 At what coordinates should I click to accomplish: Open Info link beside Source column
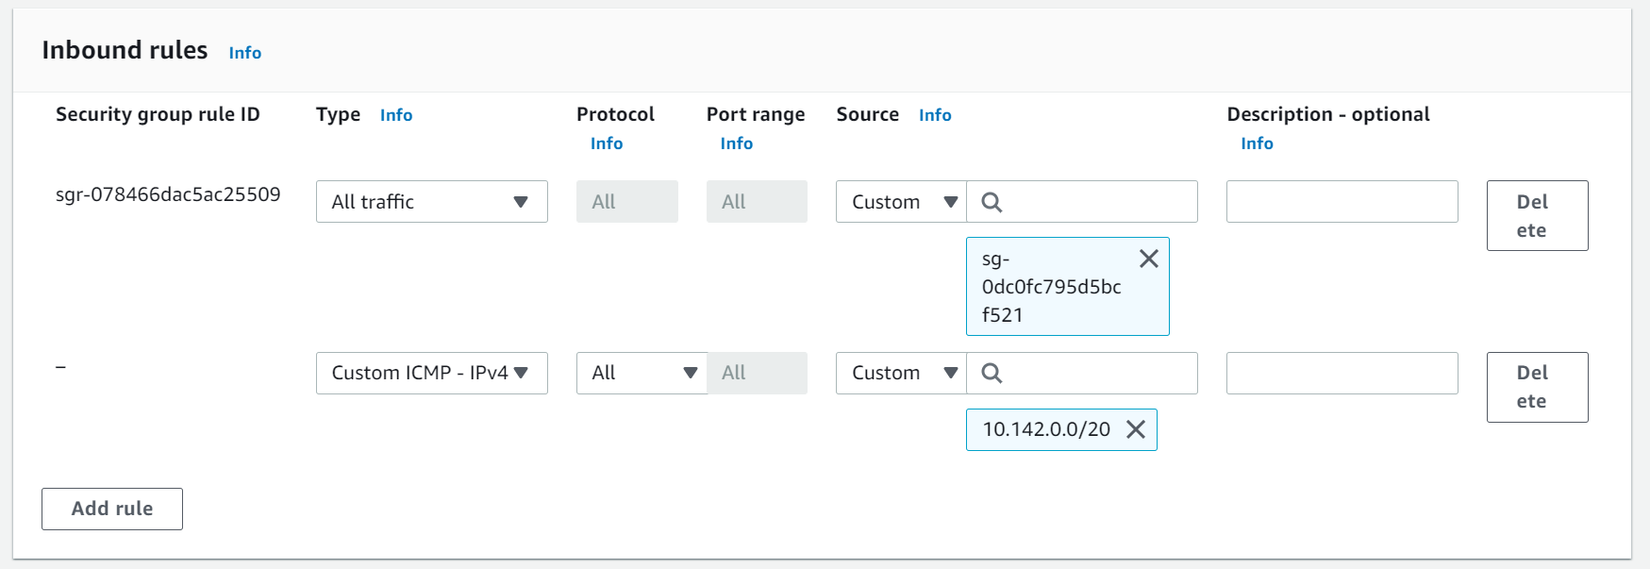point(935,115)
